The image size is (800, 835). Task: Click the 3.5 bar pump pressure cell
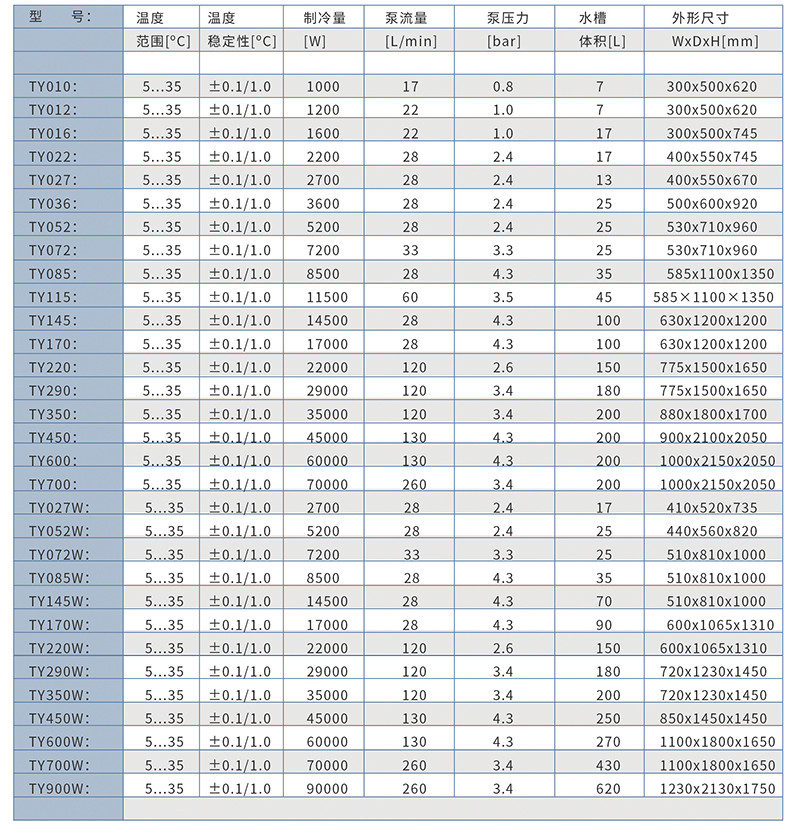[502, 297]
